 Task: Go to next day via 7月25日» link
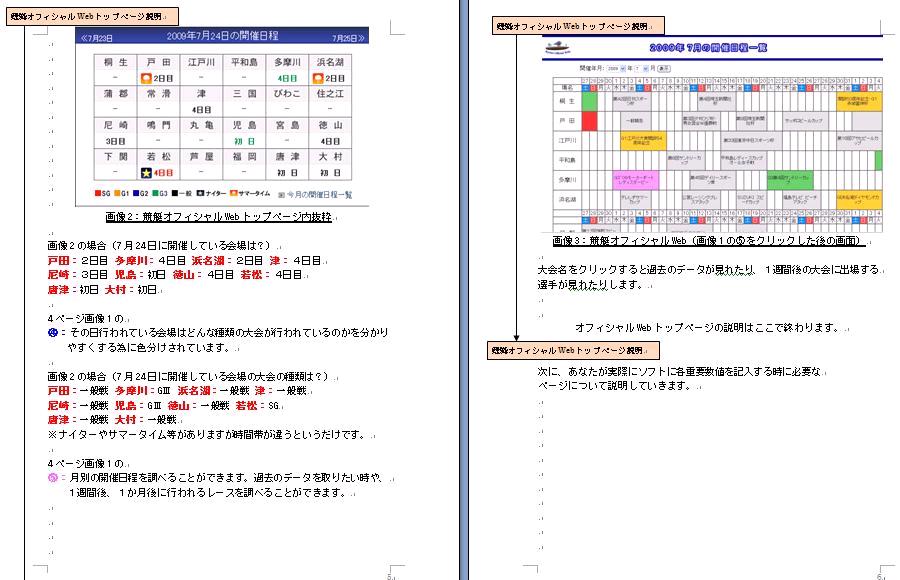(348, 38)
